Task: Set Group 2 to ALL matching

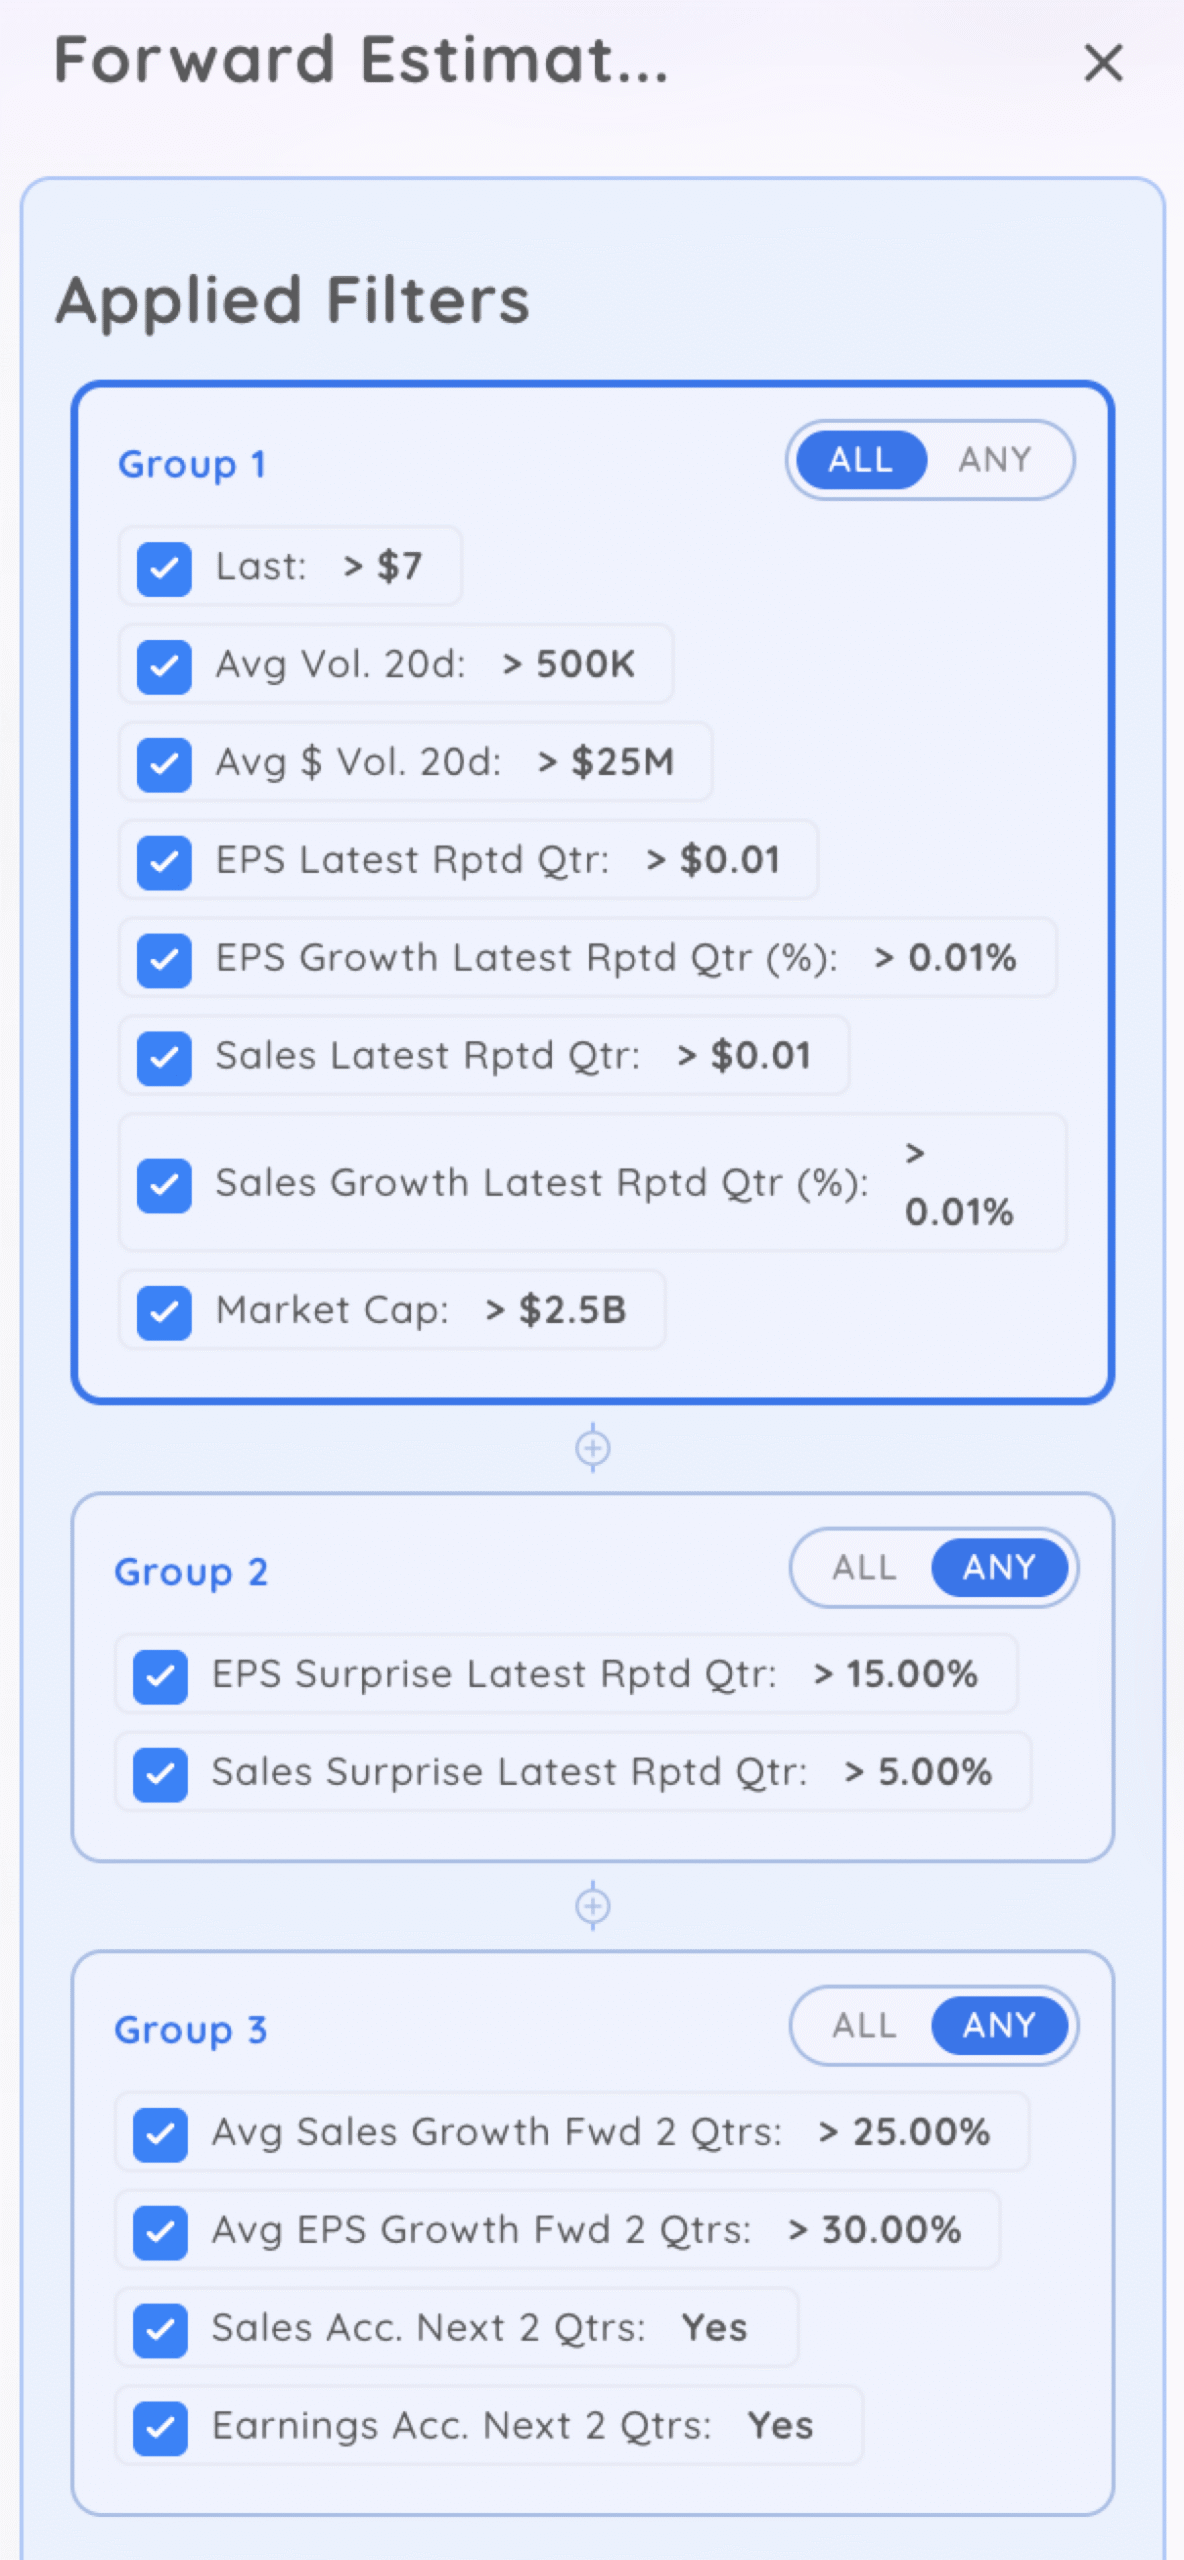Action: click(864, 1568)
